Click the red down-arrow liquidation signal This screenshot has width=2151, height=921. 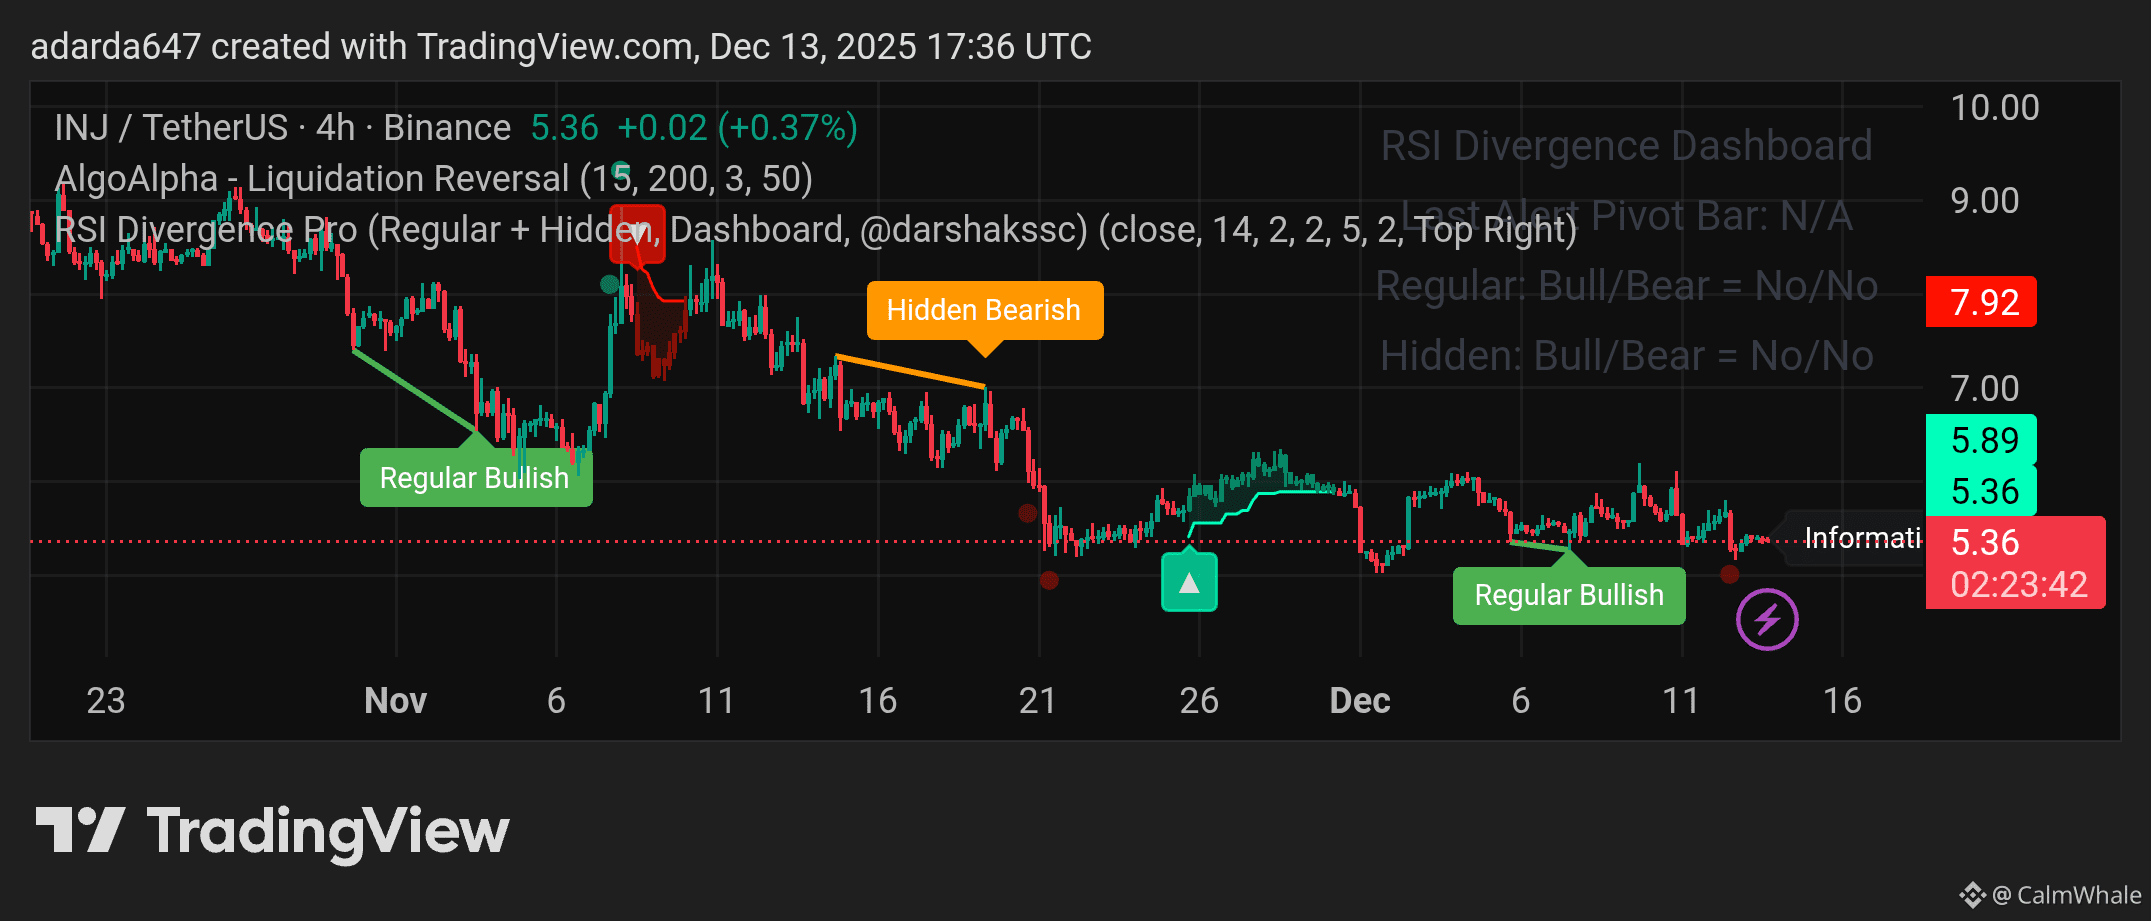click(x=637, y=233)
